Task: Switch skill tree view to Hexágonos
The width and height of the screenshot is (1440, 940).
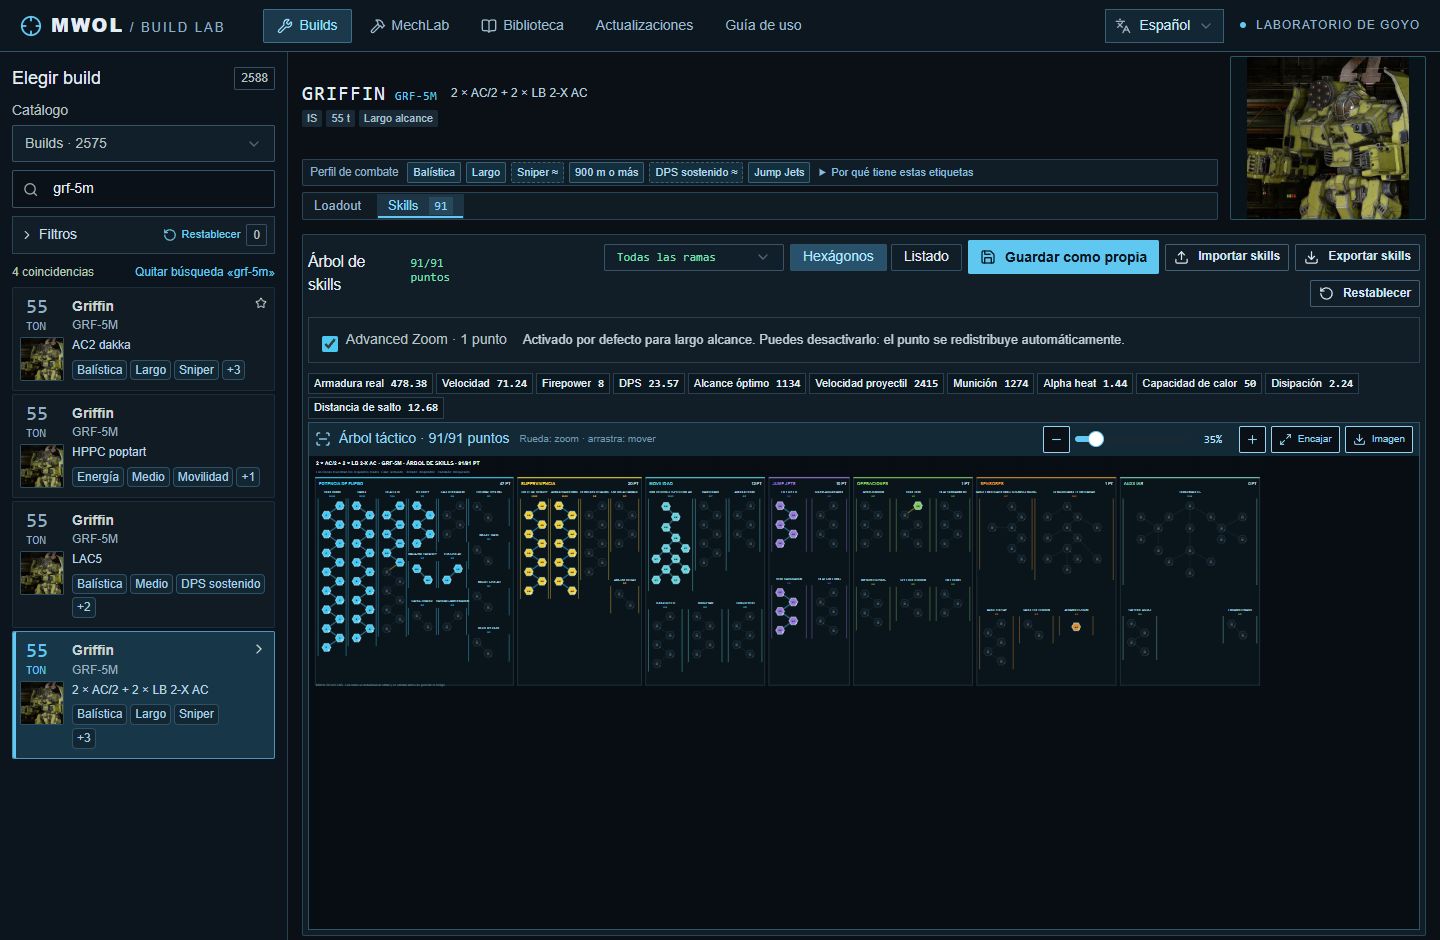Action: click(x=837, y=257)
